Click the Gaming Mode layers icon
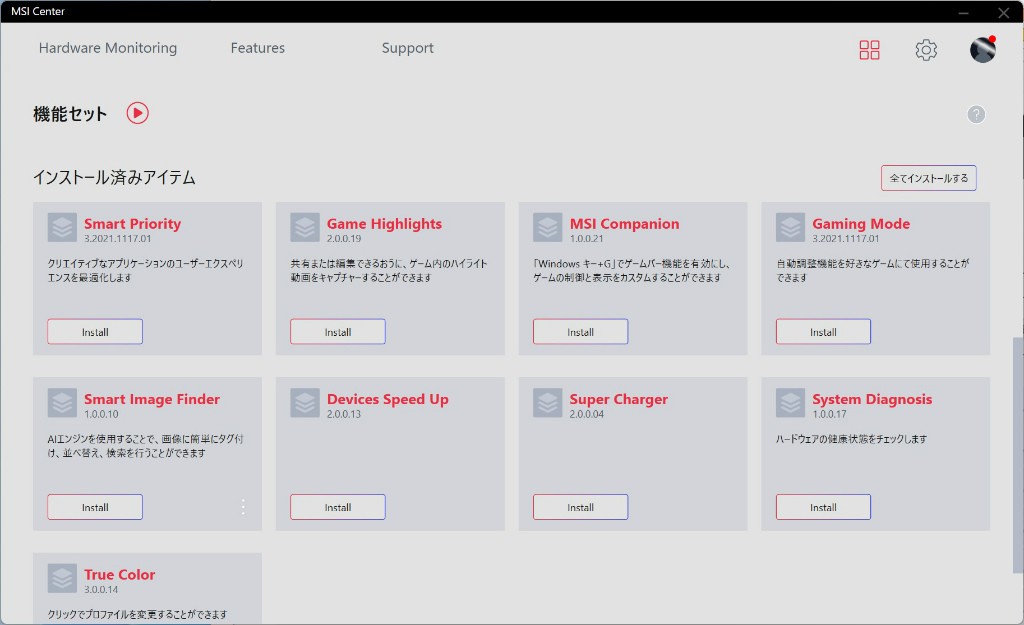 (790, 228)
